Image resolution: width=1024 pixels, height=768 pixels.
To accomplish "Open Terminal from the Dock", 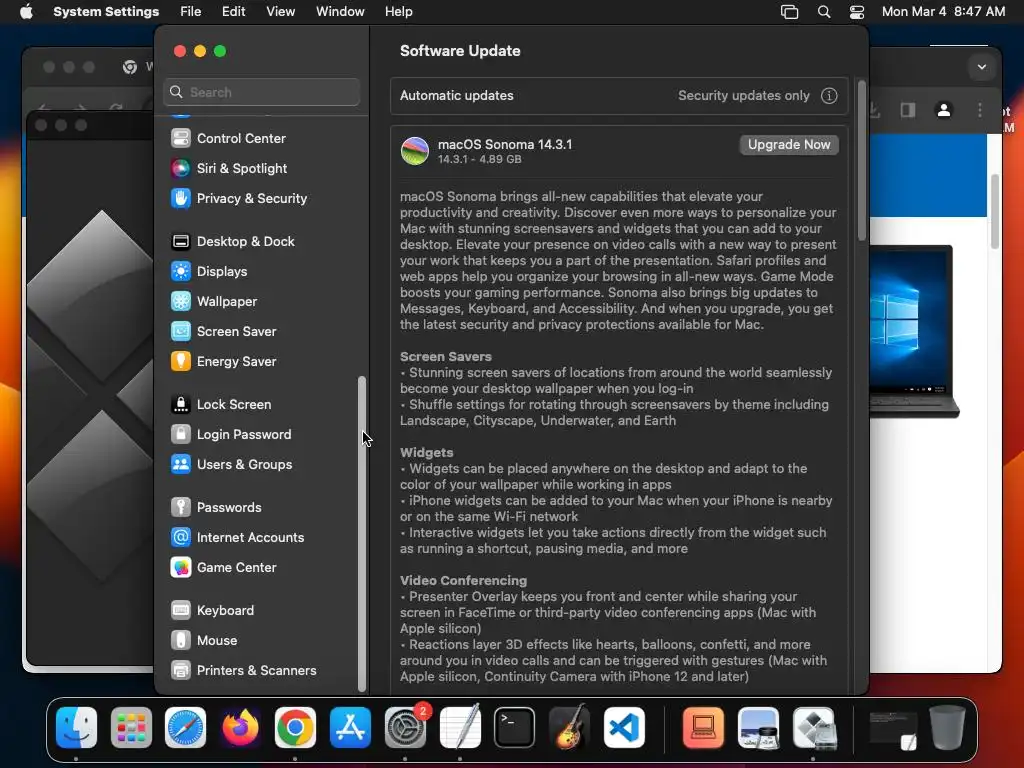I will point(515,728).
